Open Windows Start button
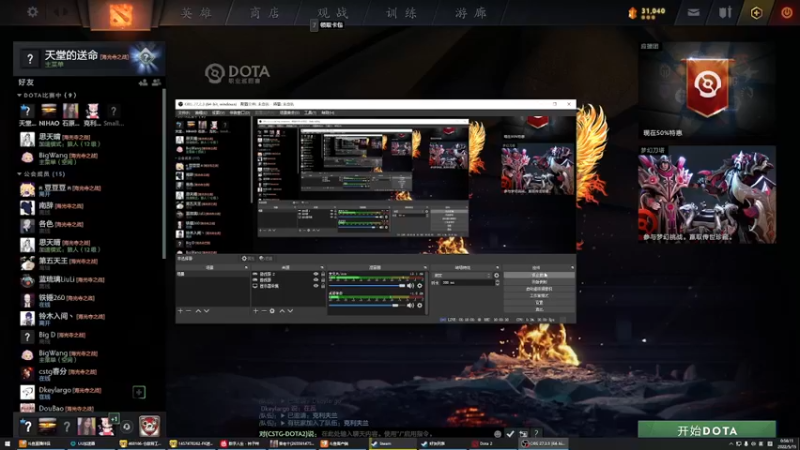Image resolution: width=800 pixels, height=450 pixels. coord(7,444)
